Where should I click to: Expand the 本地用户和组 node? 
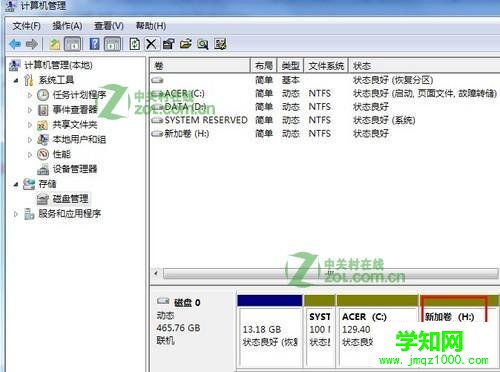(x=30, y=140)
